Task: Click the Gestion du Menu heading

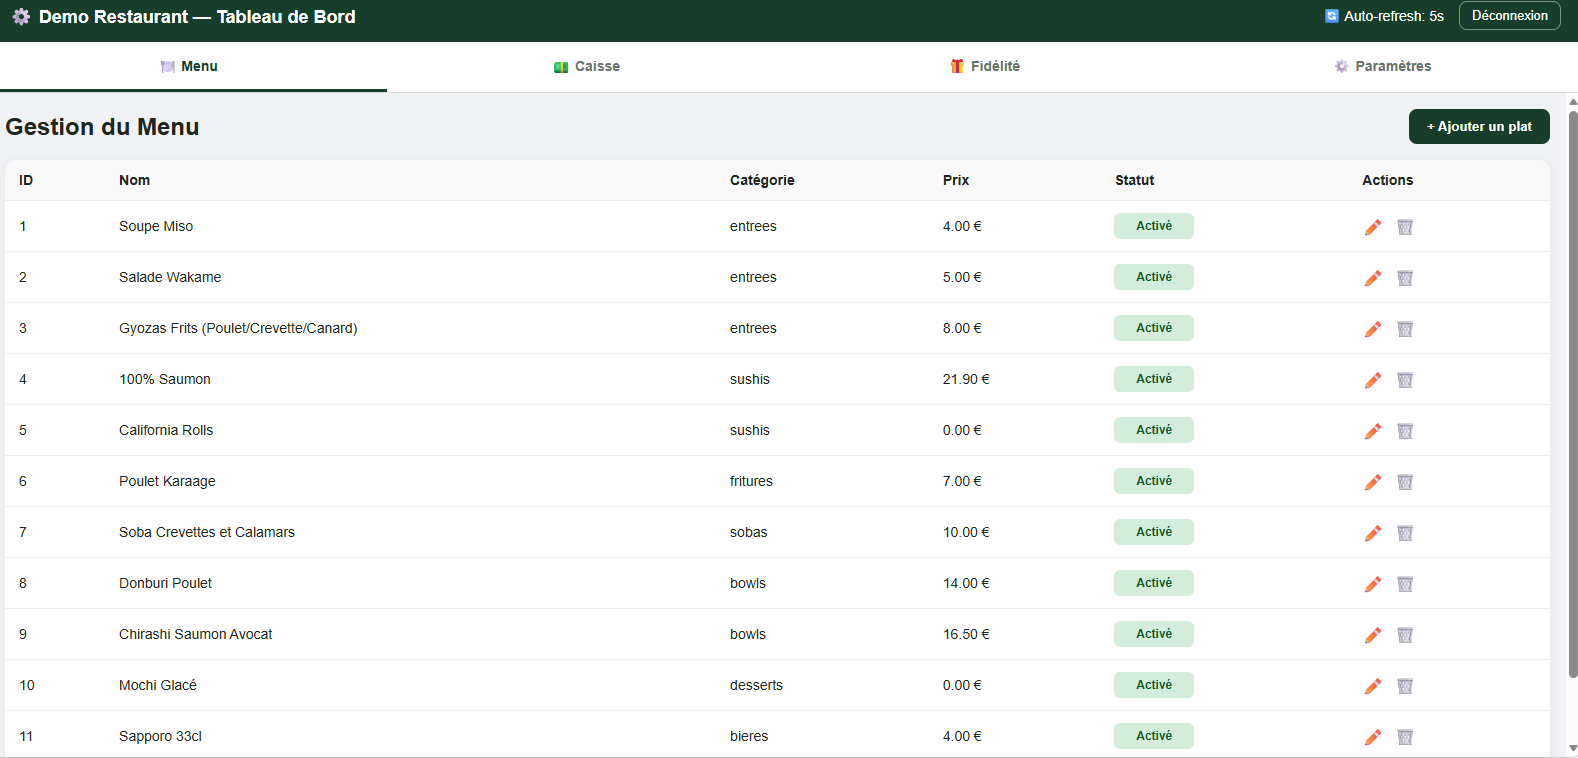Action: click(x=102, y=127)
